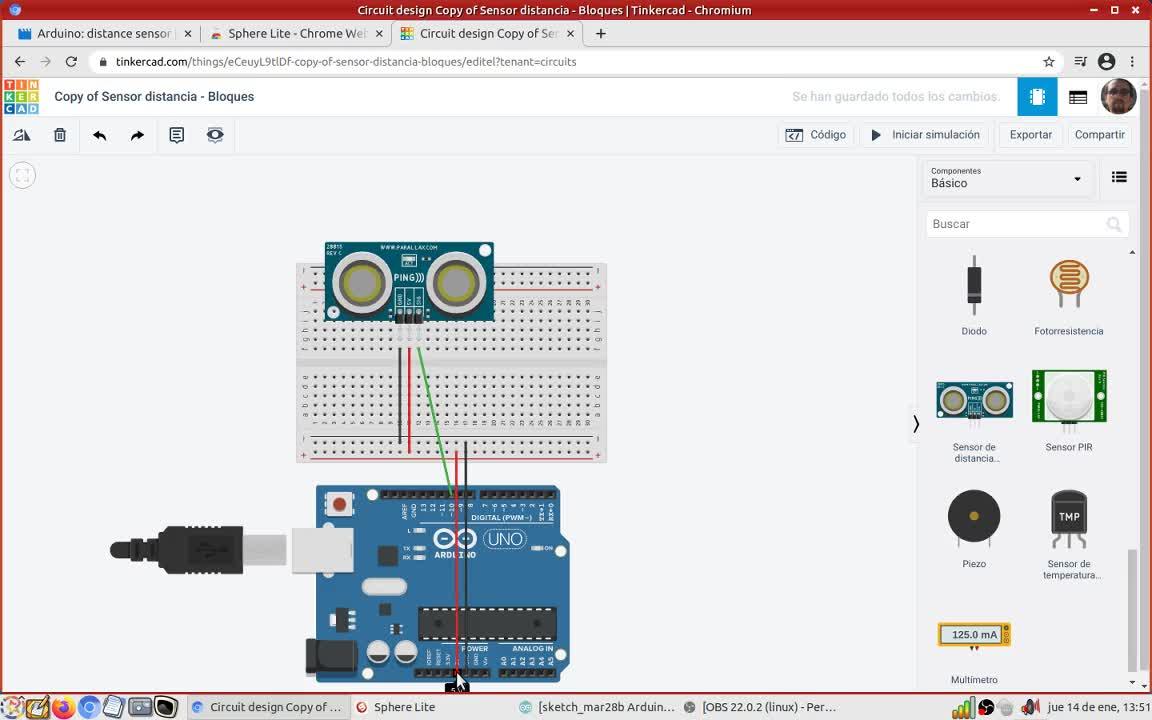
Task: Click the components panel scrollbar
Action: pos(1132,610)
